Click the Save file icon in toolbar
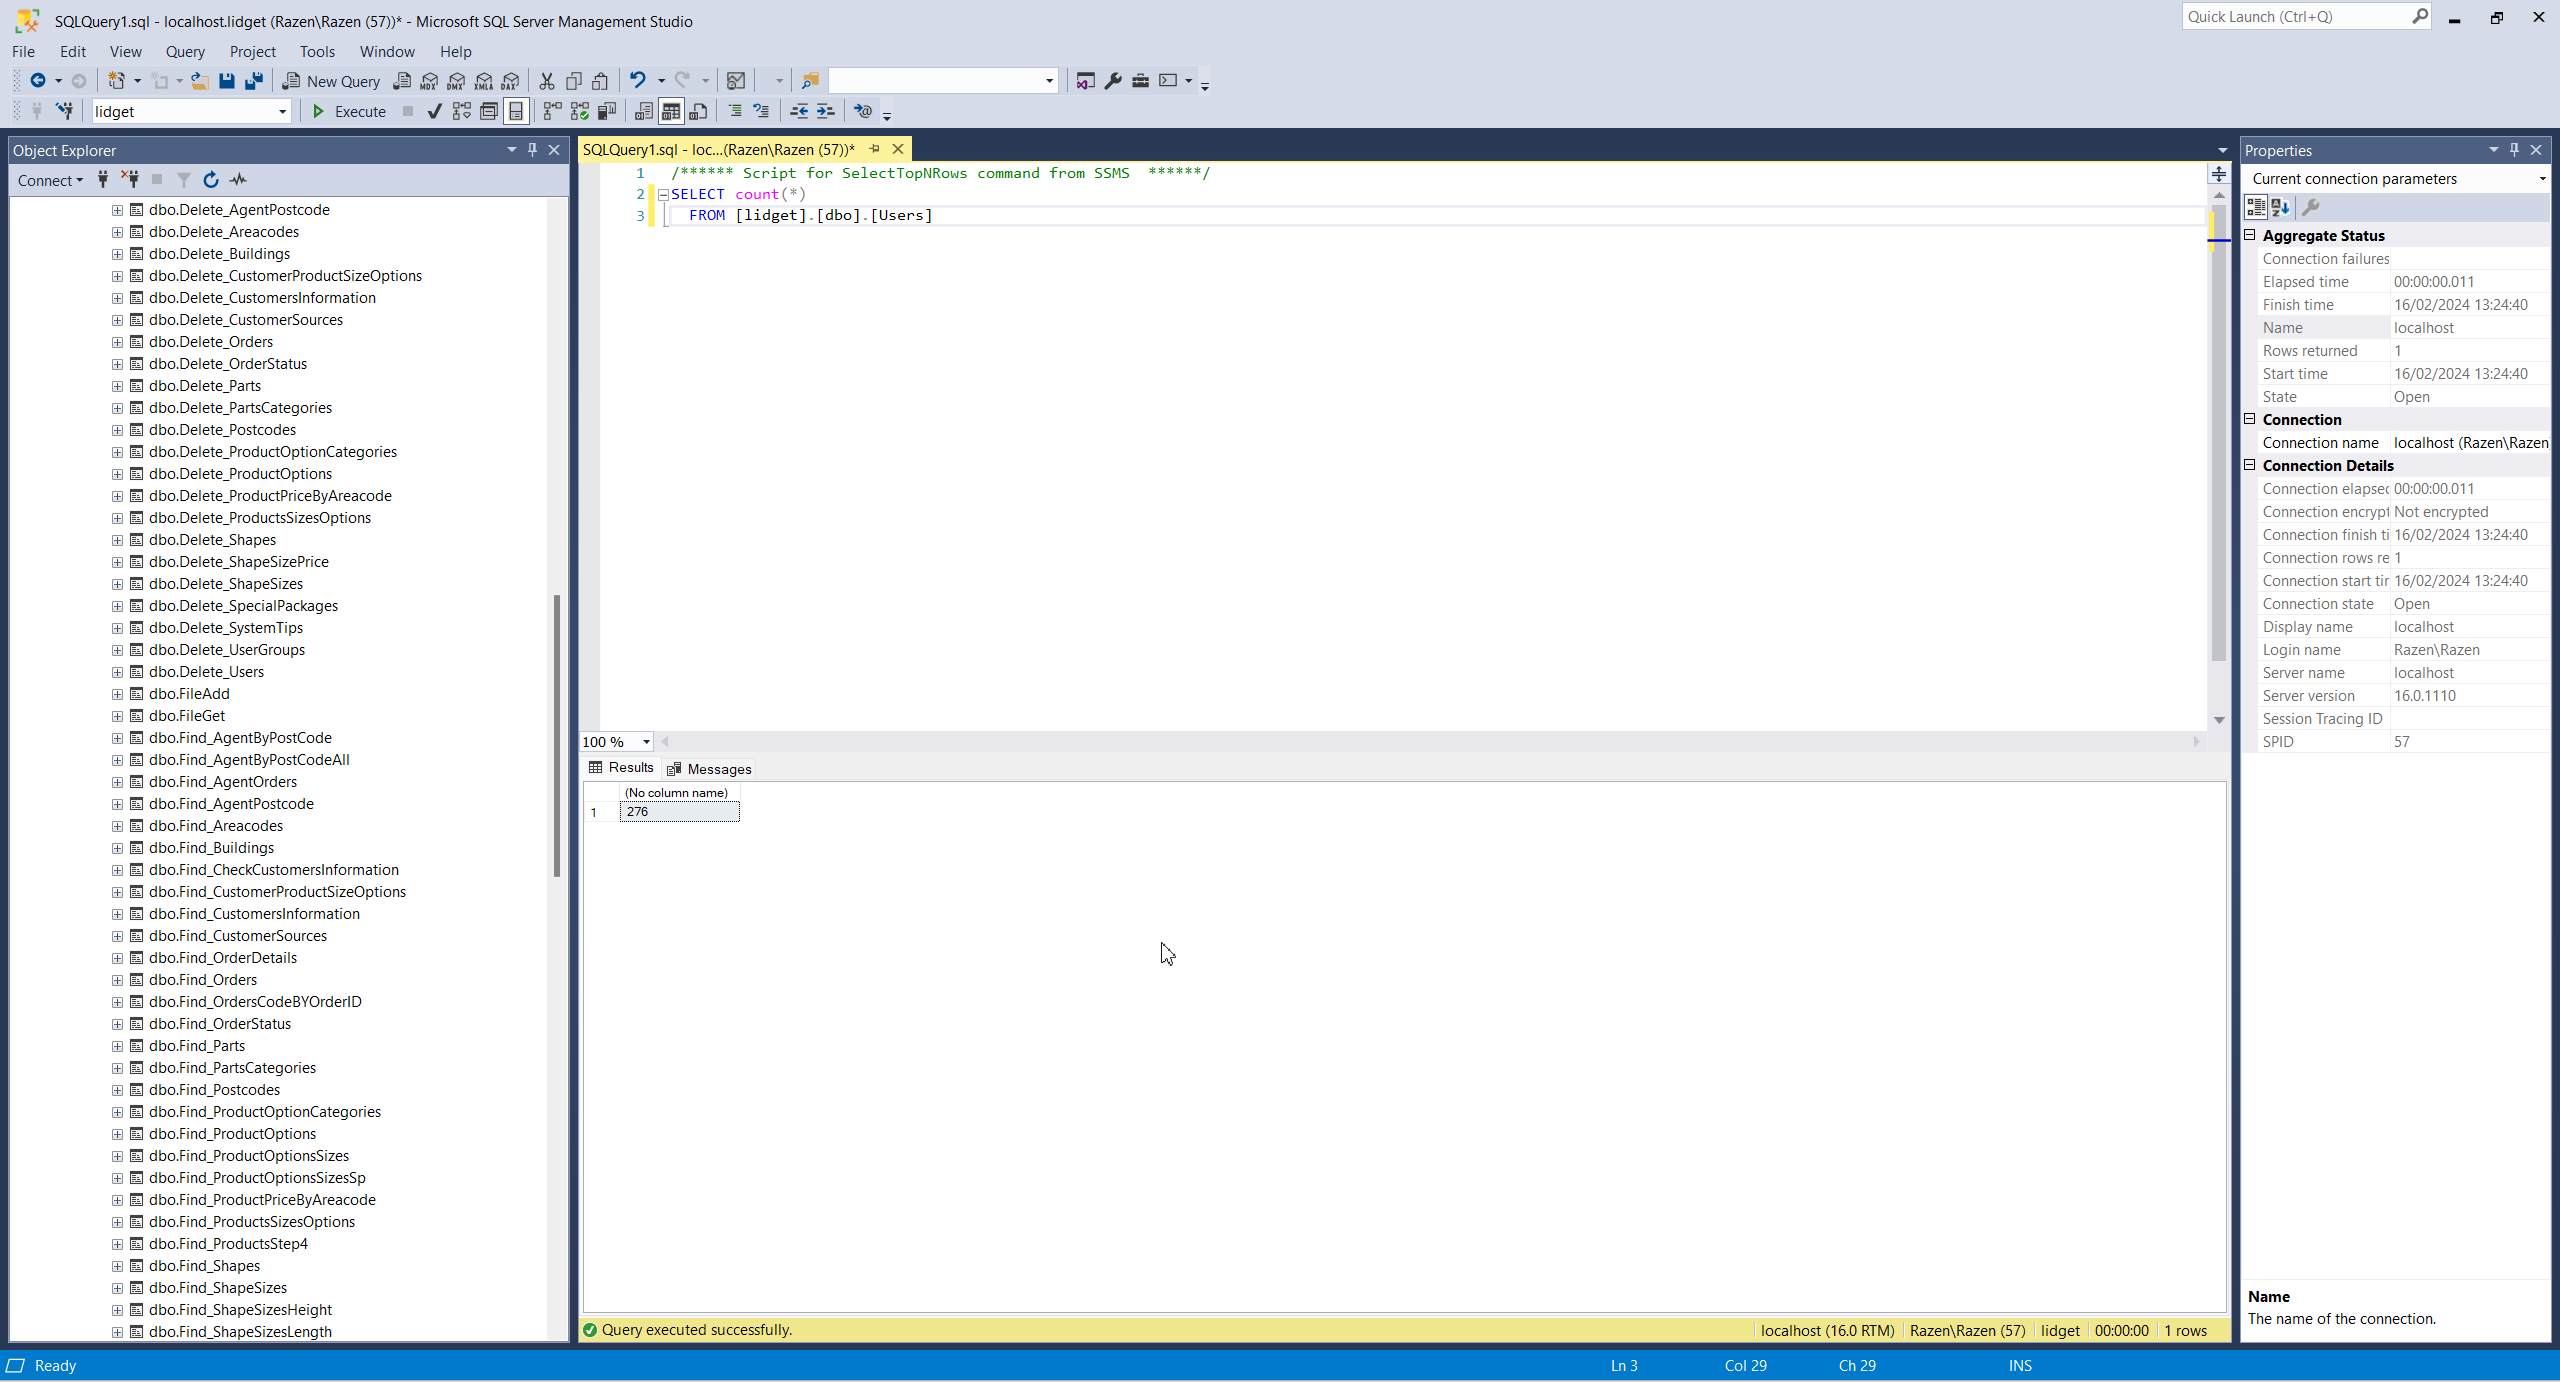This screenshot has height=1382, width=2560. click(227, 81)
